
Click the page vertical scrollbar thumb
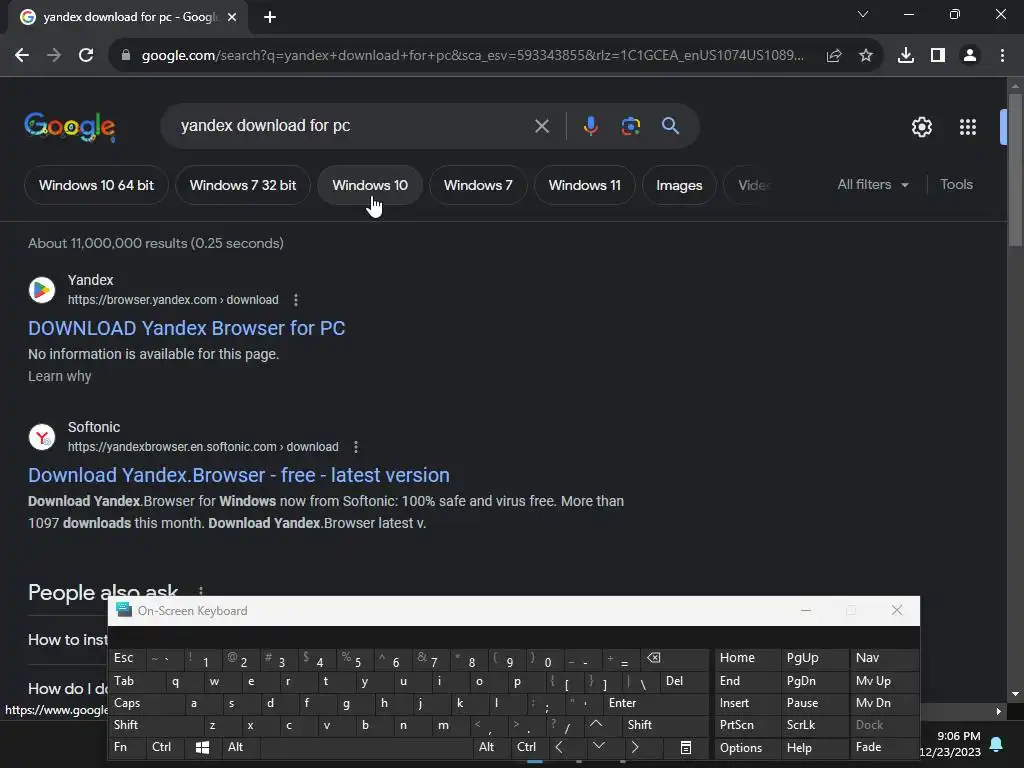tap(1015, 170)
